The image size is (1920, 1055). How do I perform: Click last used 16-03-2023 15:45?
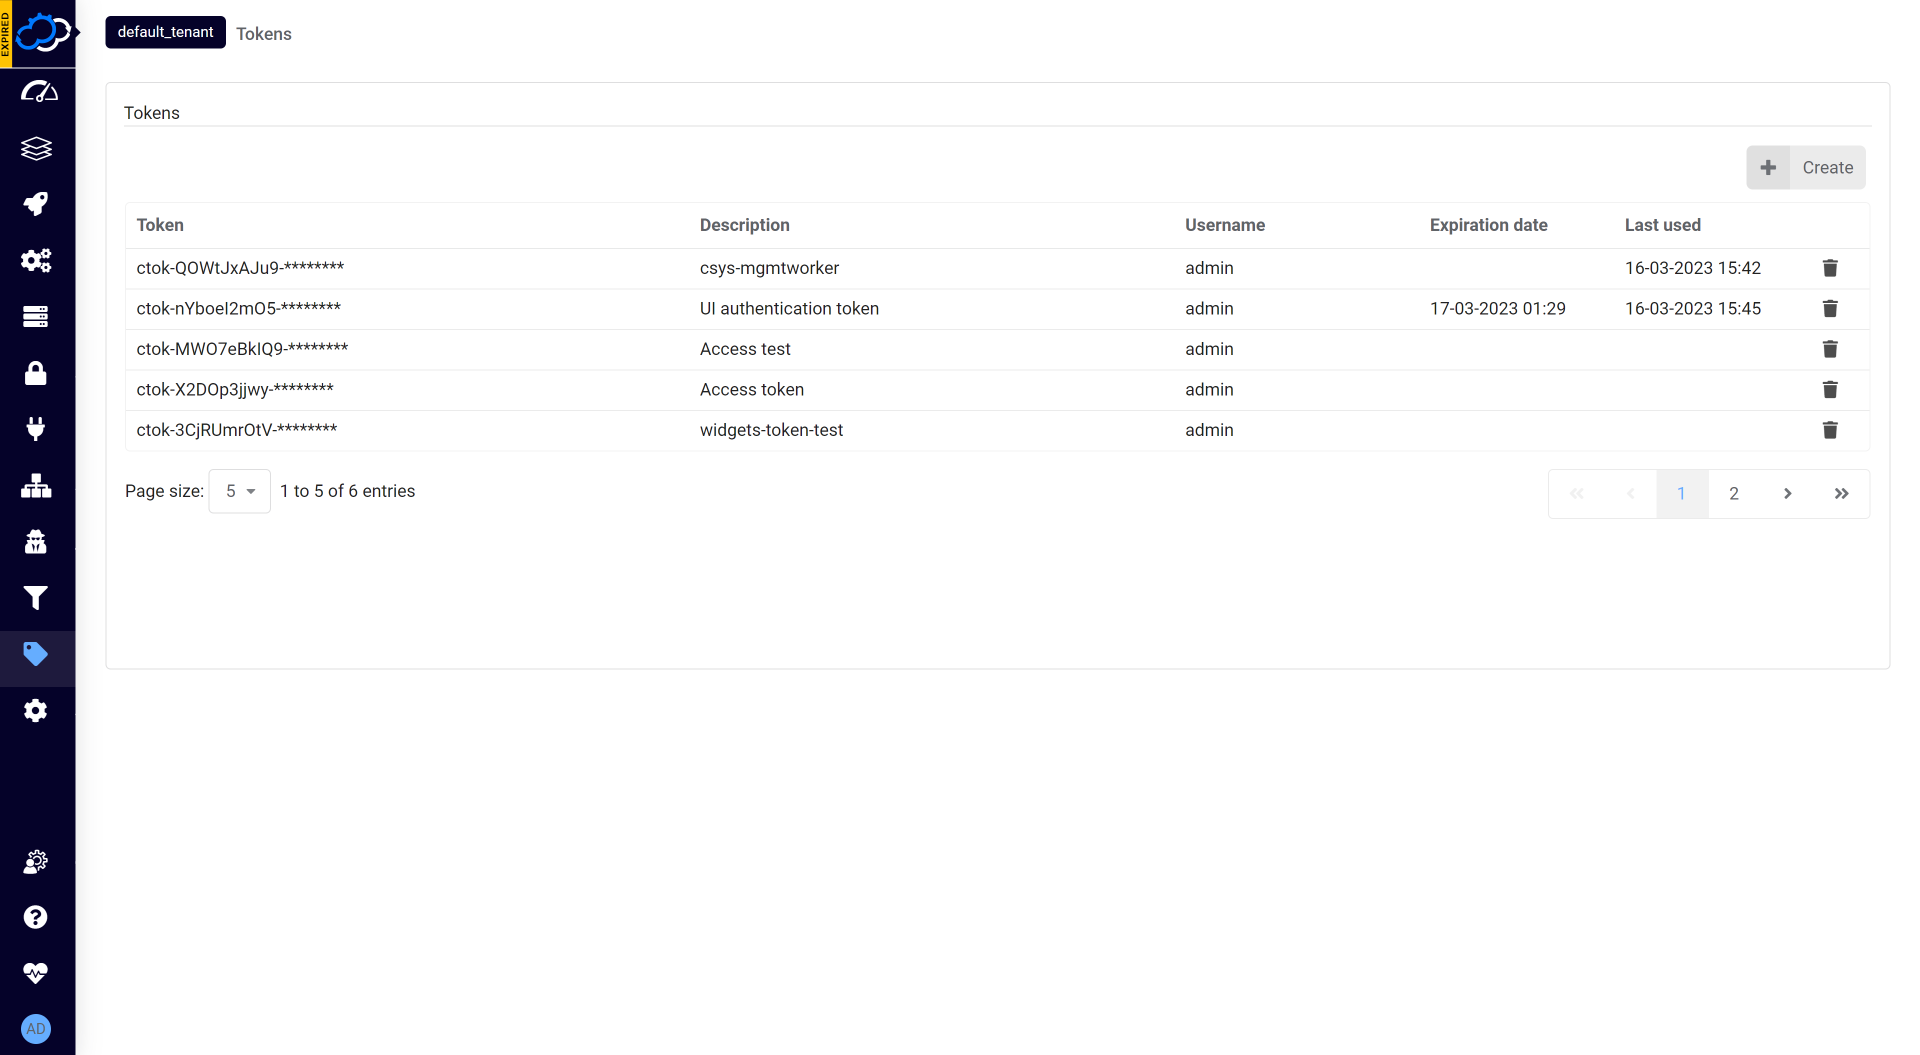point(1693,309)
